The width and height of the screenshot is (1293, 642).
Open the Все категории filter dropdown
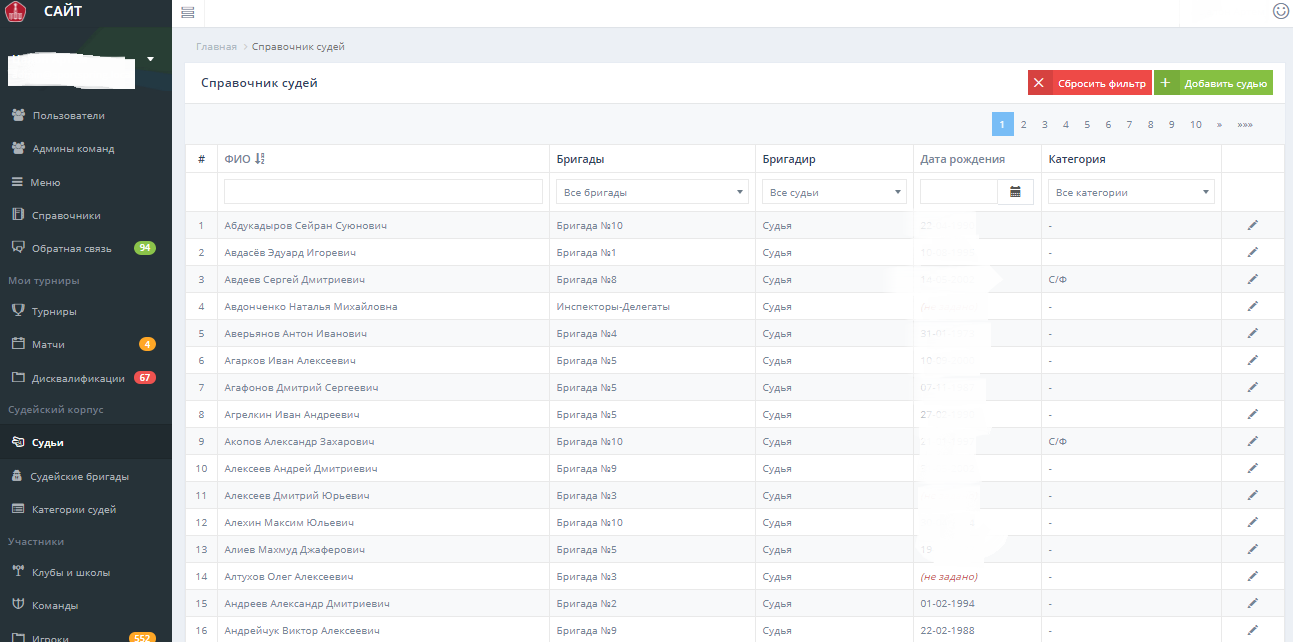point(1131,192)
